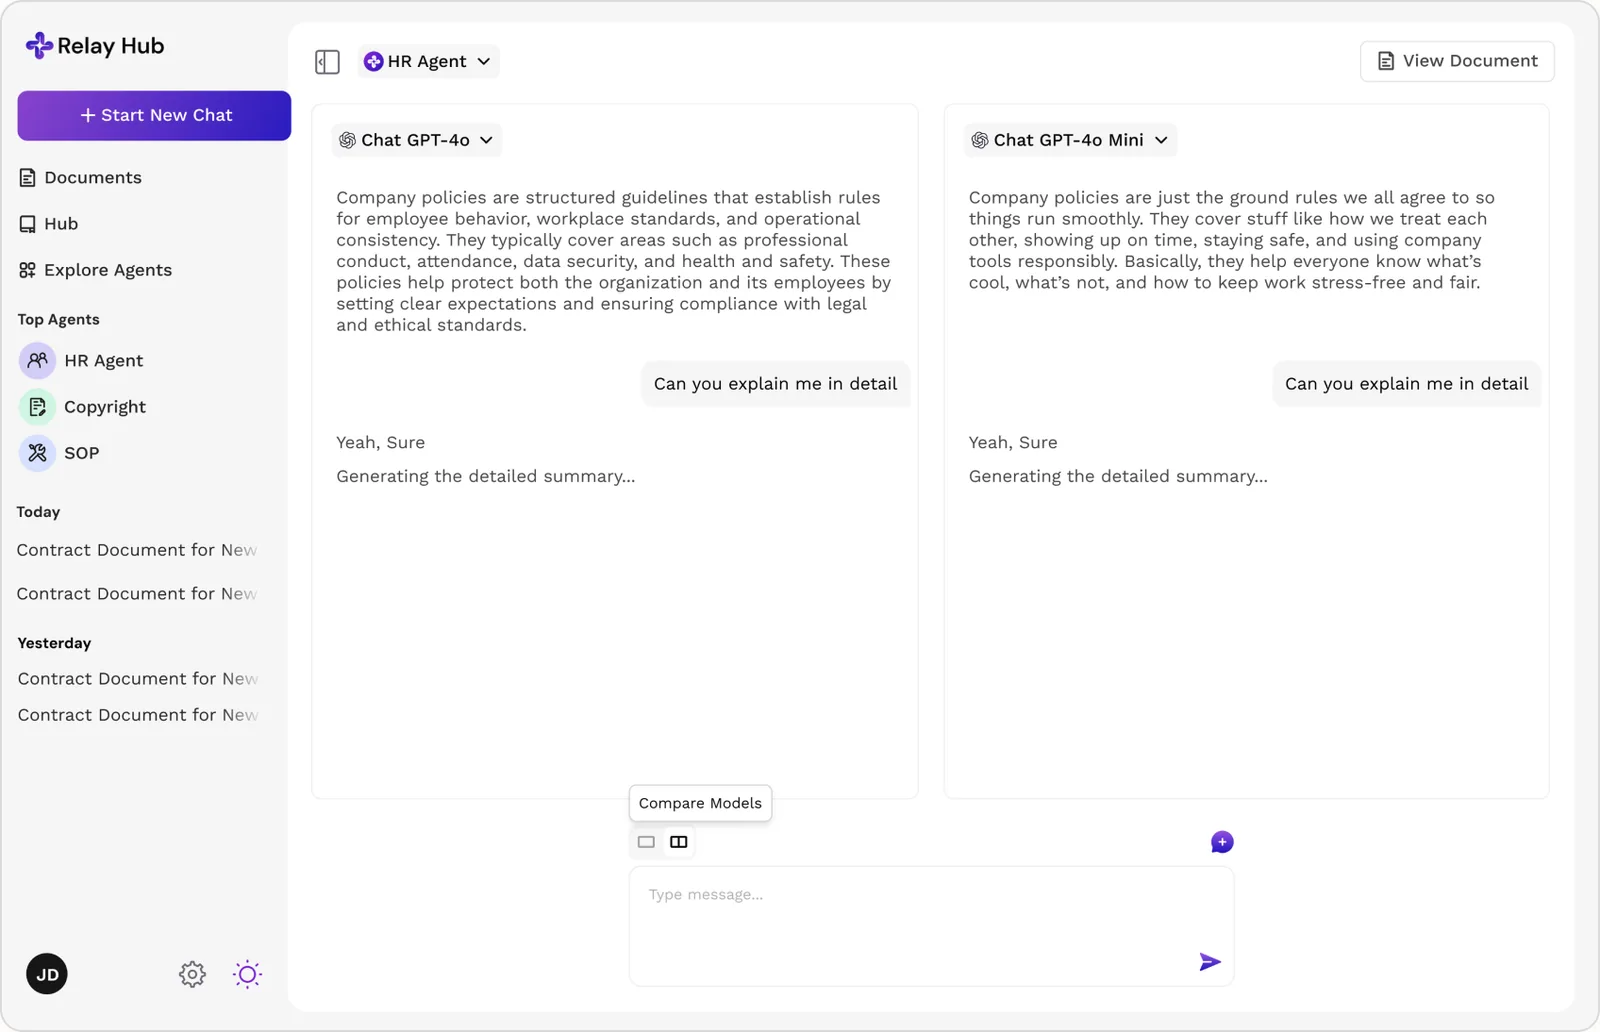Open Hub in the sidebar
Viewport: 1600px width, 1032px height.
(48, 224)
